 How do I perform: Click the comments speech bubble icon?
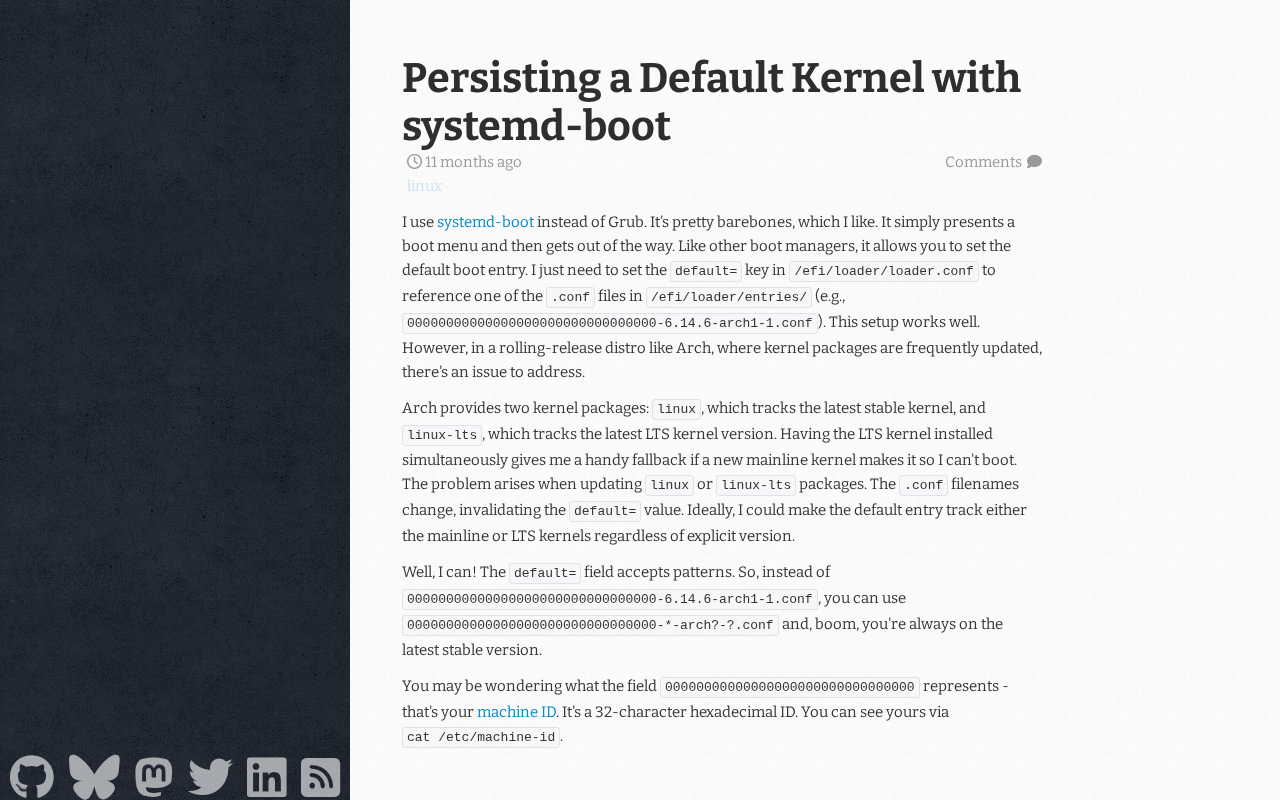pyautogui.click(x=1034, y=162)
